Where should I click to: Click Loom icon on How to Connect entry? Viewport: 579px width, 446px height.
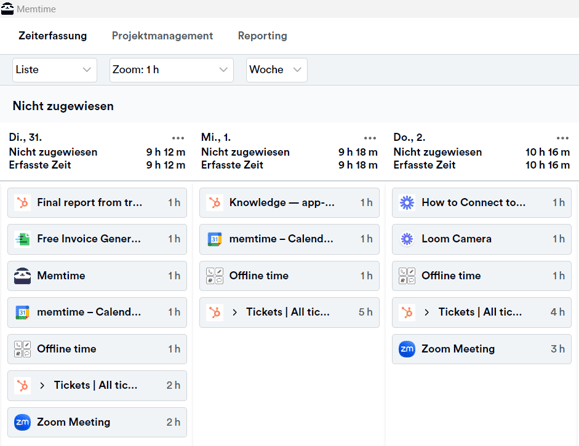[407, 203]
